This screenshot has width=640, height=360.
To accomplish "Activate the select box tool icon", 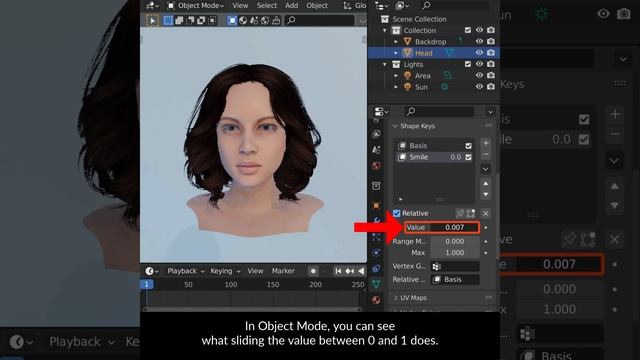I will click(152, 20).
